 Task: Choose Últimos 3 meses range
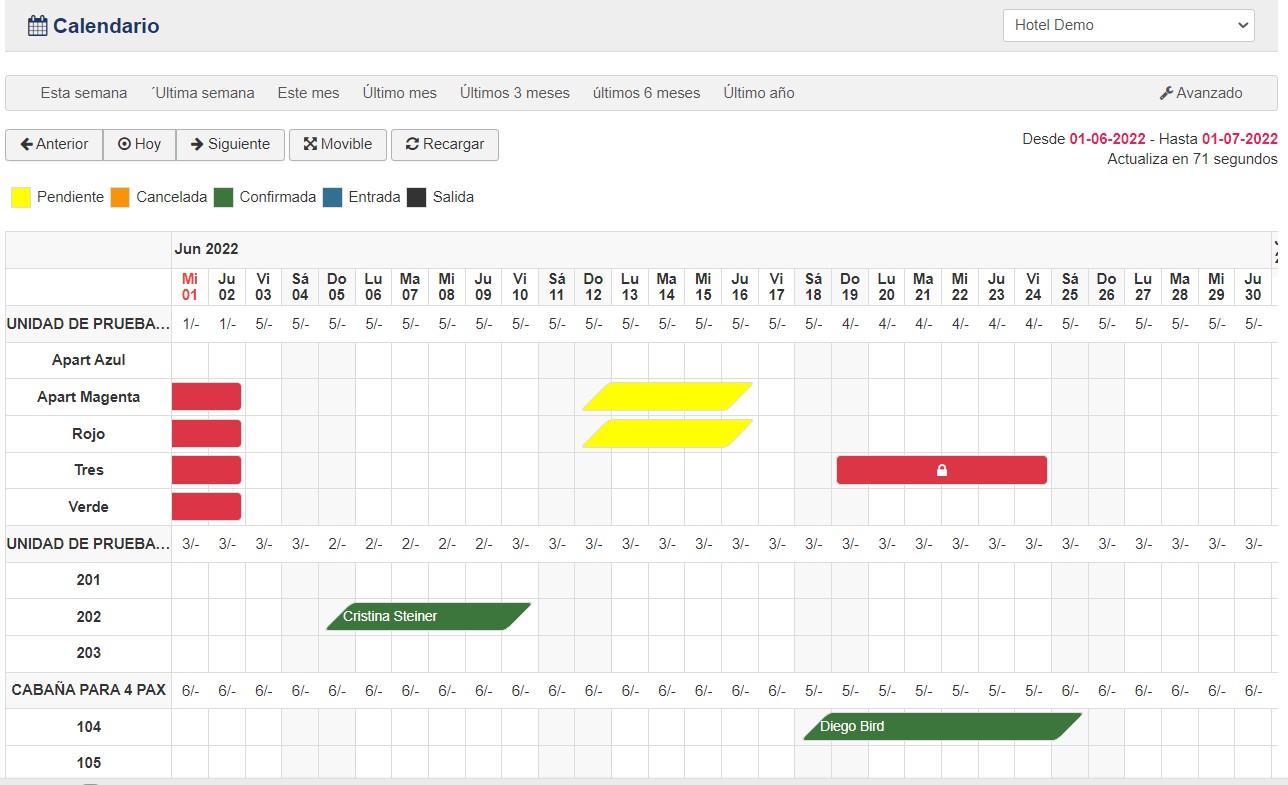pyautogui.click(x=514, y=93)
